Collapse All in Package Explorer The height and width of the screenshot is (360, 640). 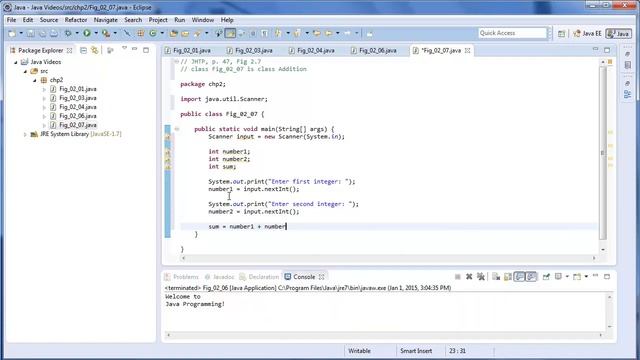(83, 50)
